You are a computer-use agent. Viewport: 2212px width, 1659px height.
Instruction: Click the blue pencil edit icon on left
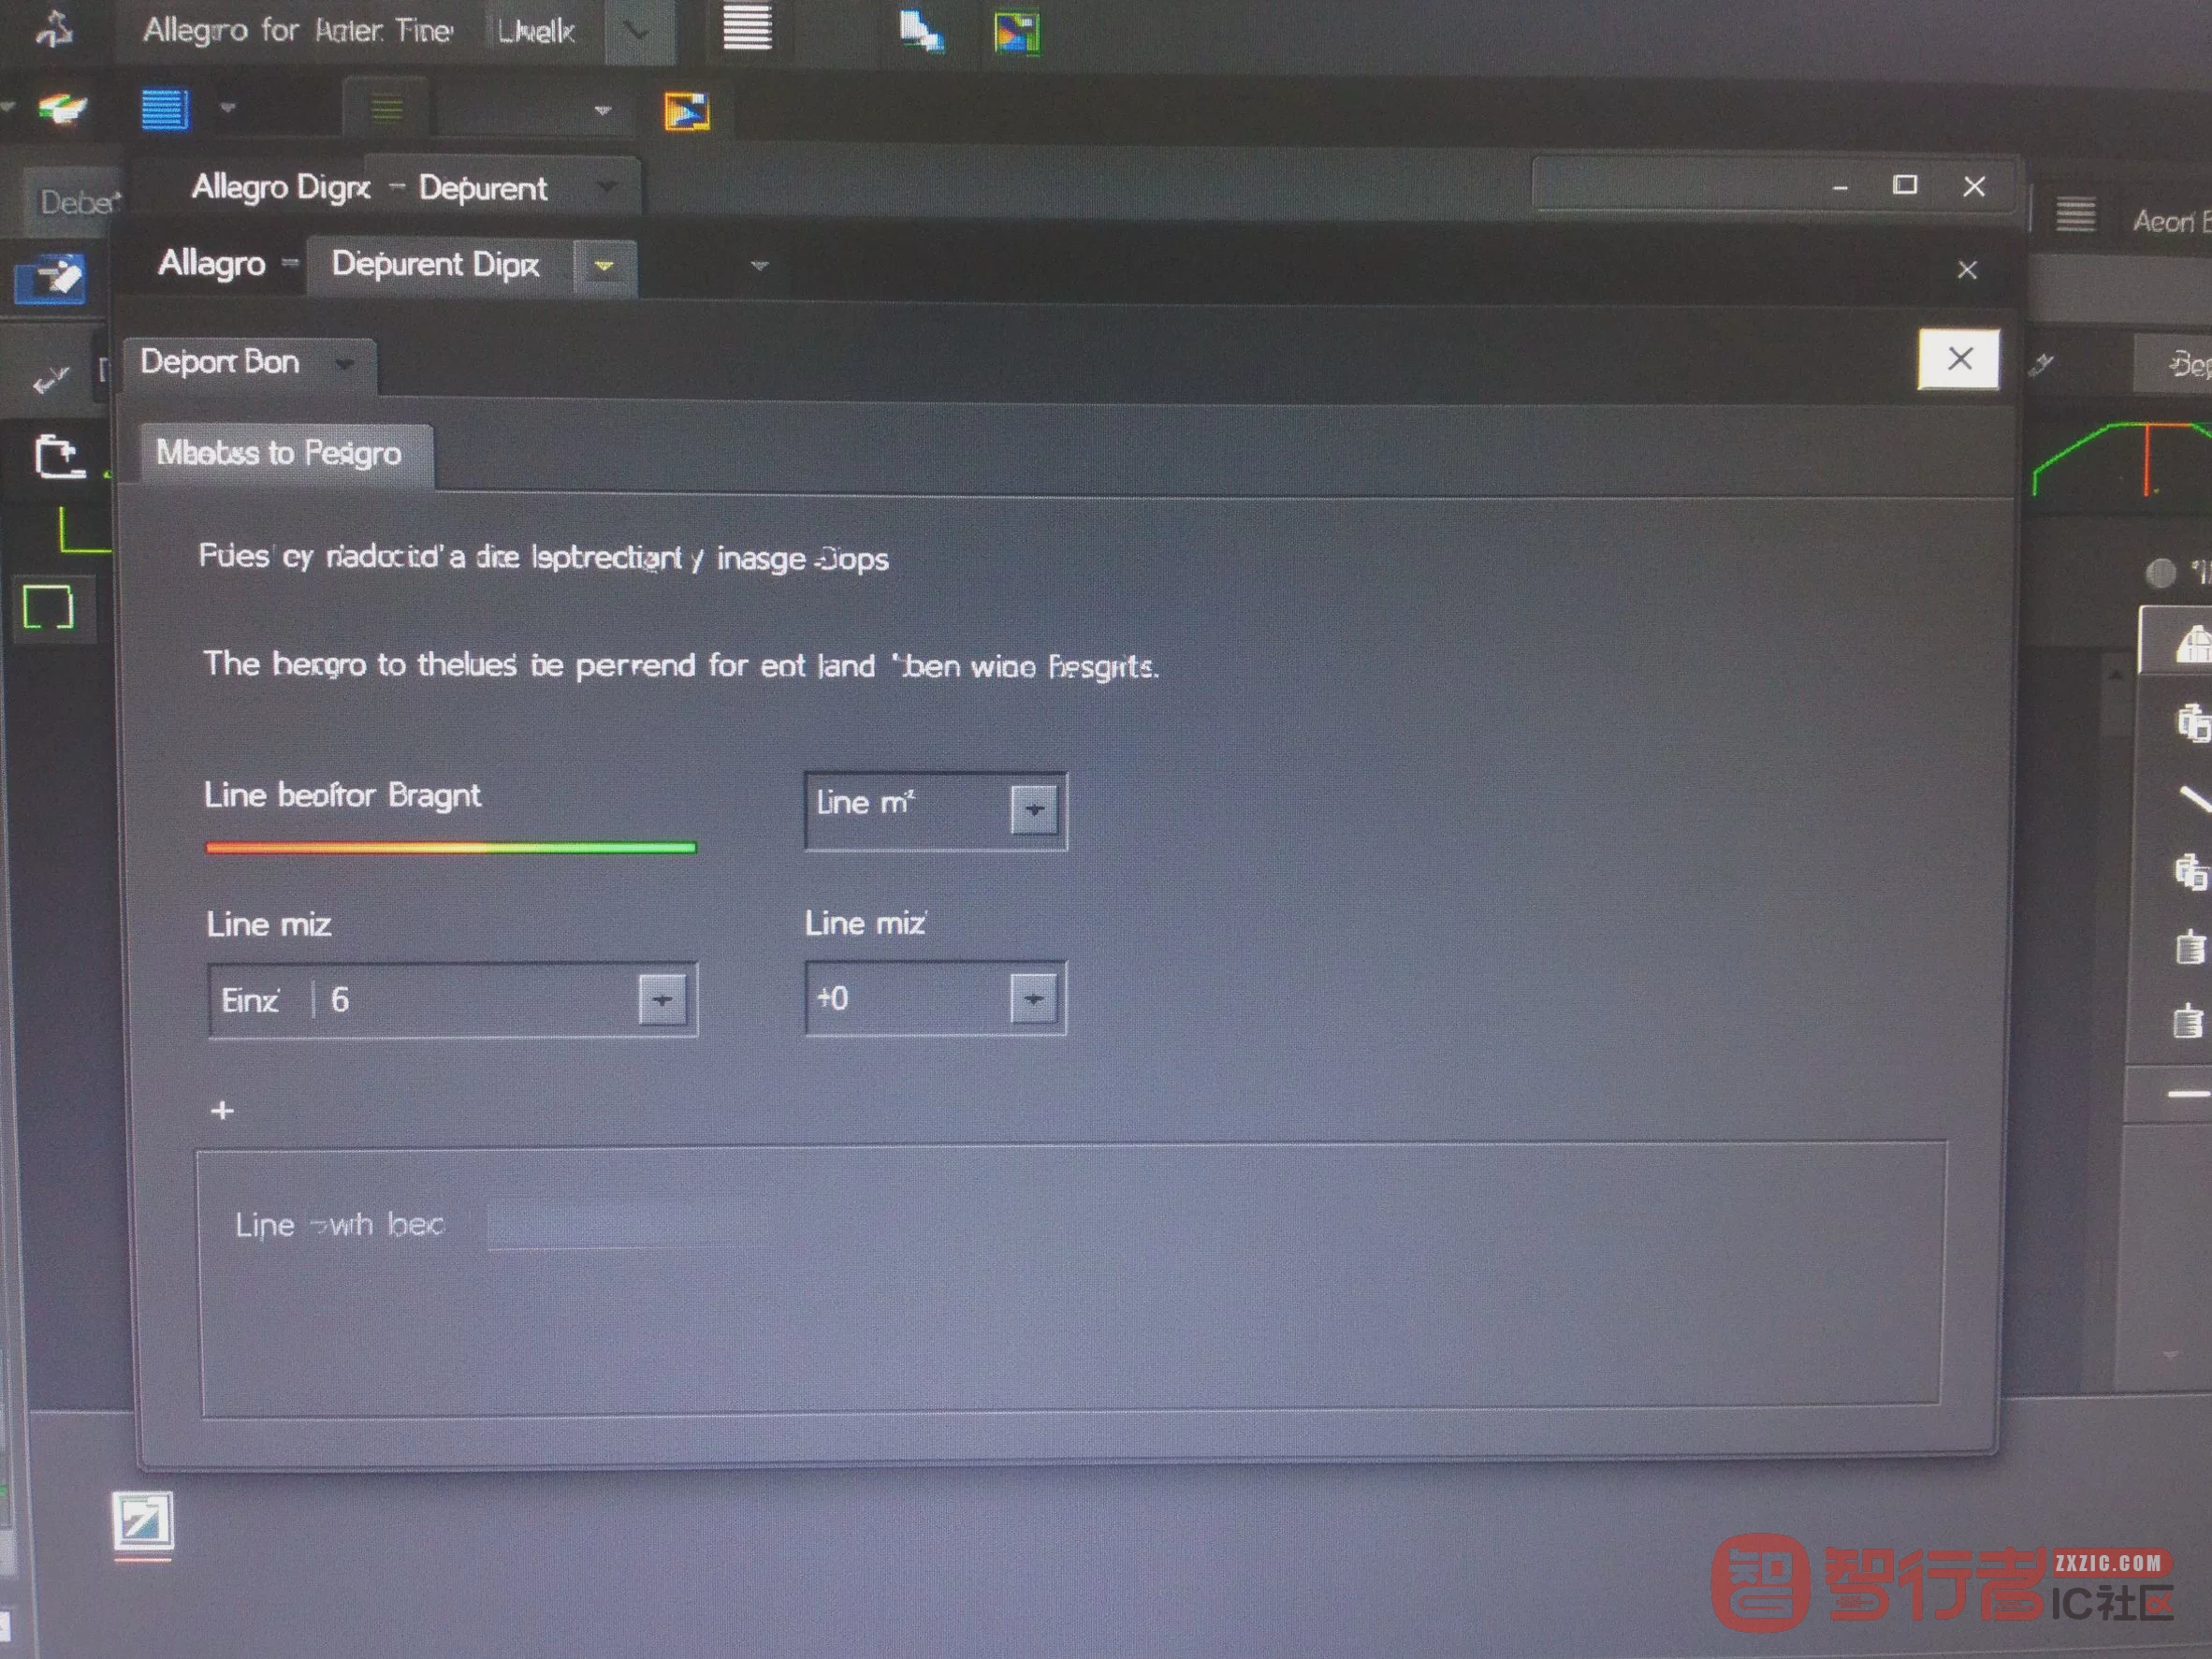pyautogui.click(x=51, y=278)
